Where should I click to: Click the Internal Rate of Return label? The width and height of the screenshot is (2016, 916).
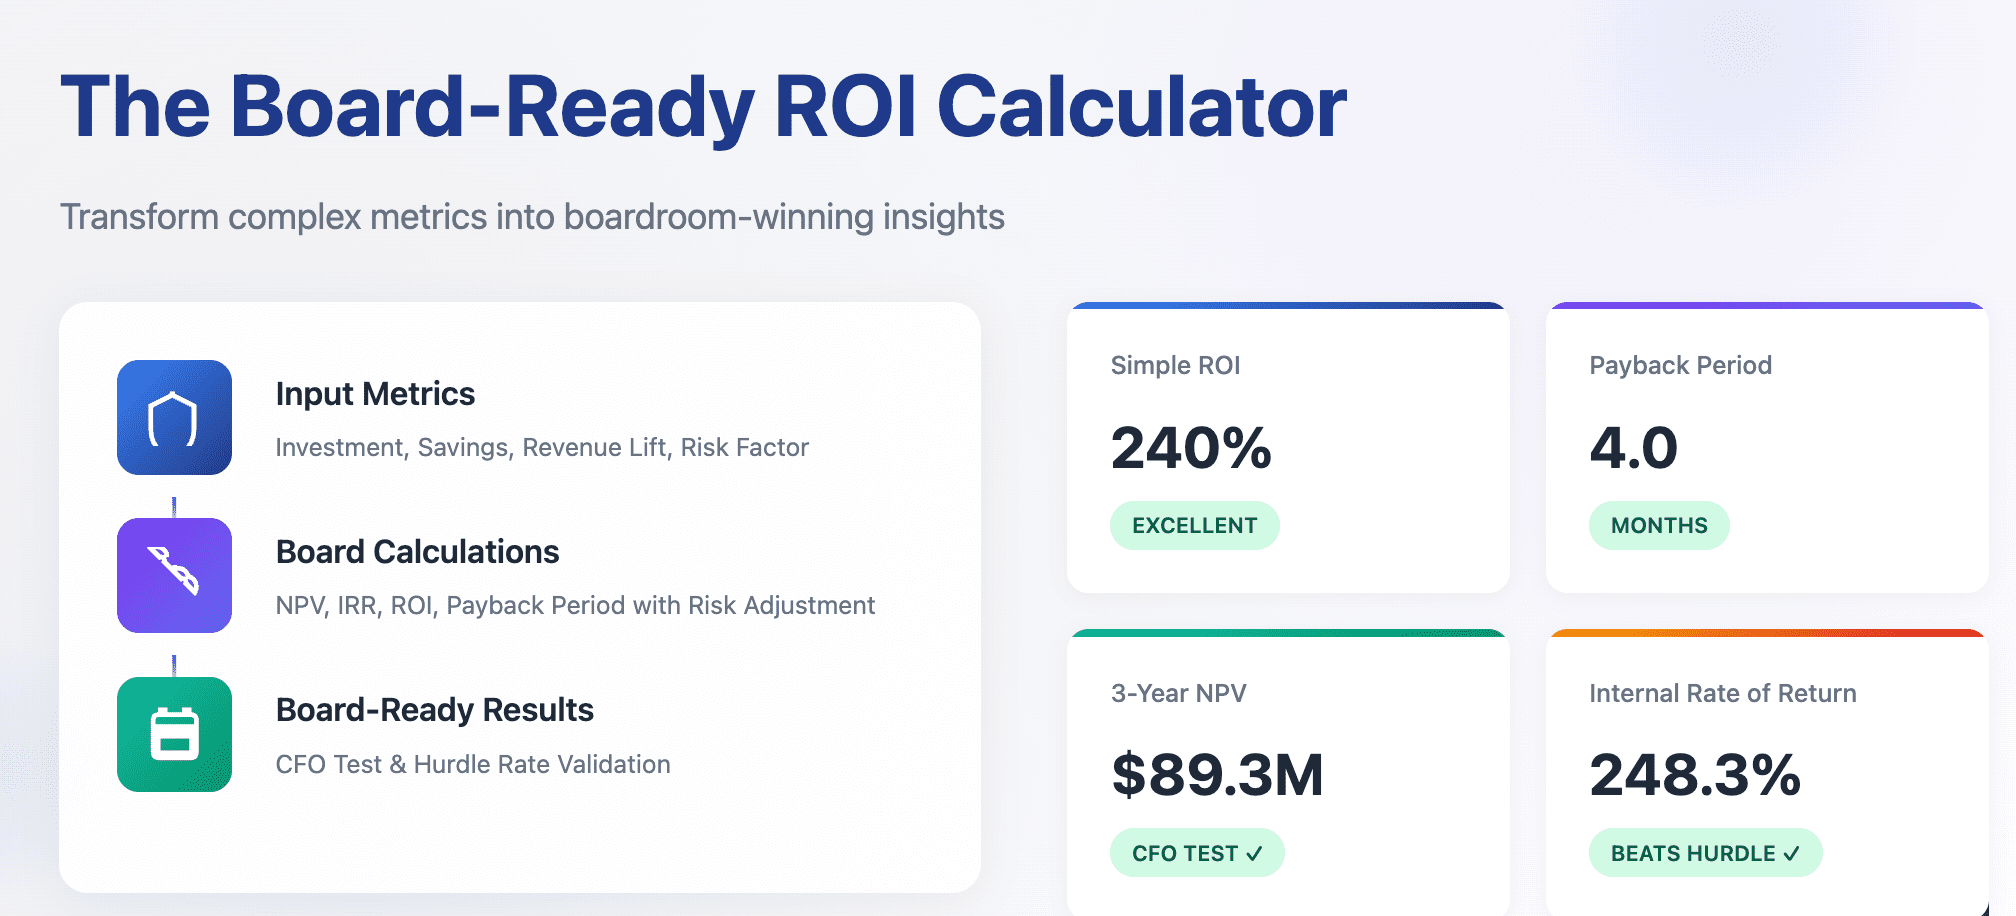pos(1722,693)
